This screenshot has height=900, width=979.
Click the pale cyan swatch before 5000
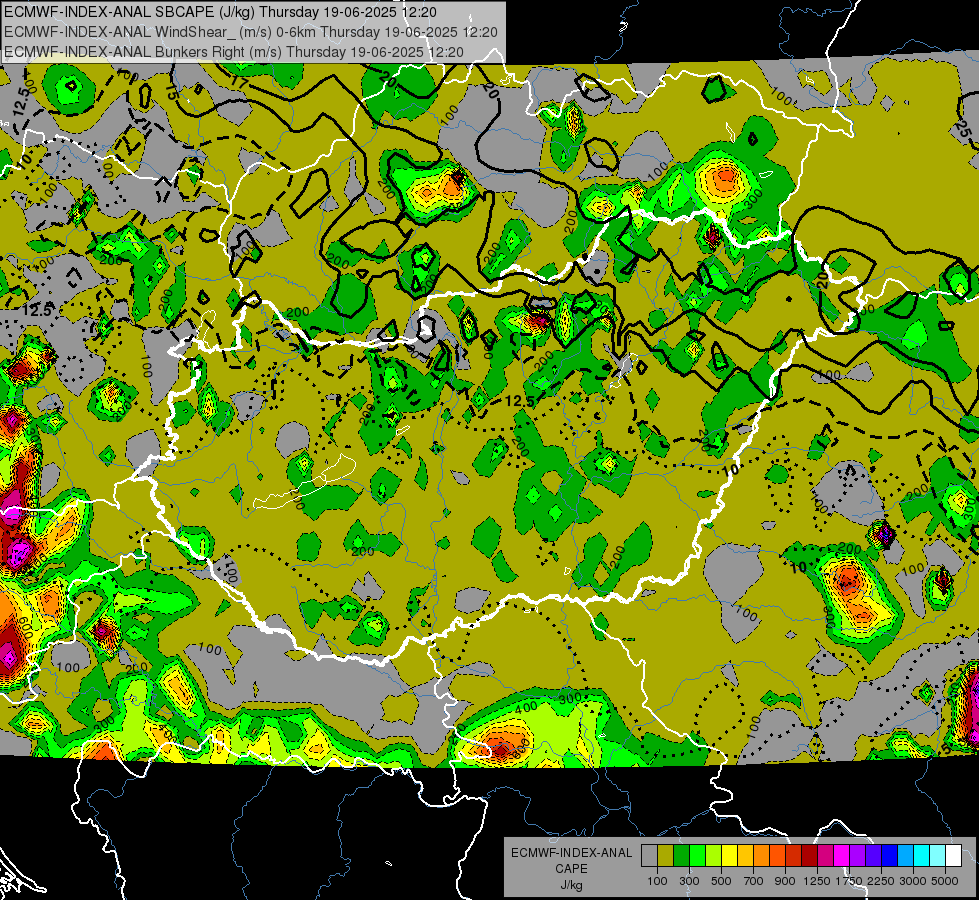tap(938, 856)
